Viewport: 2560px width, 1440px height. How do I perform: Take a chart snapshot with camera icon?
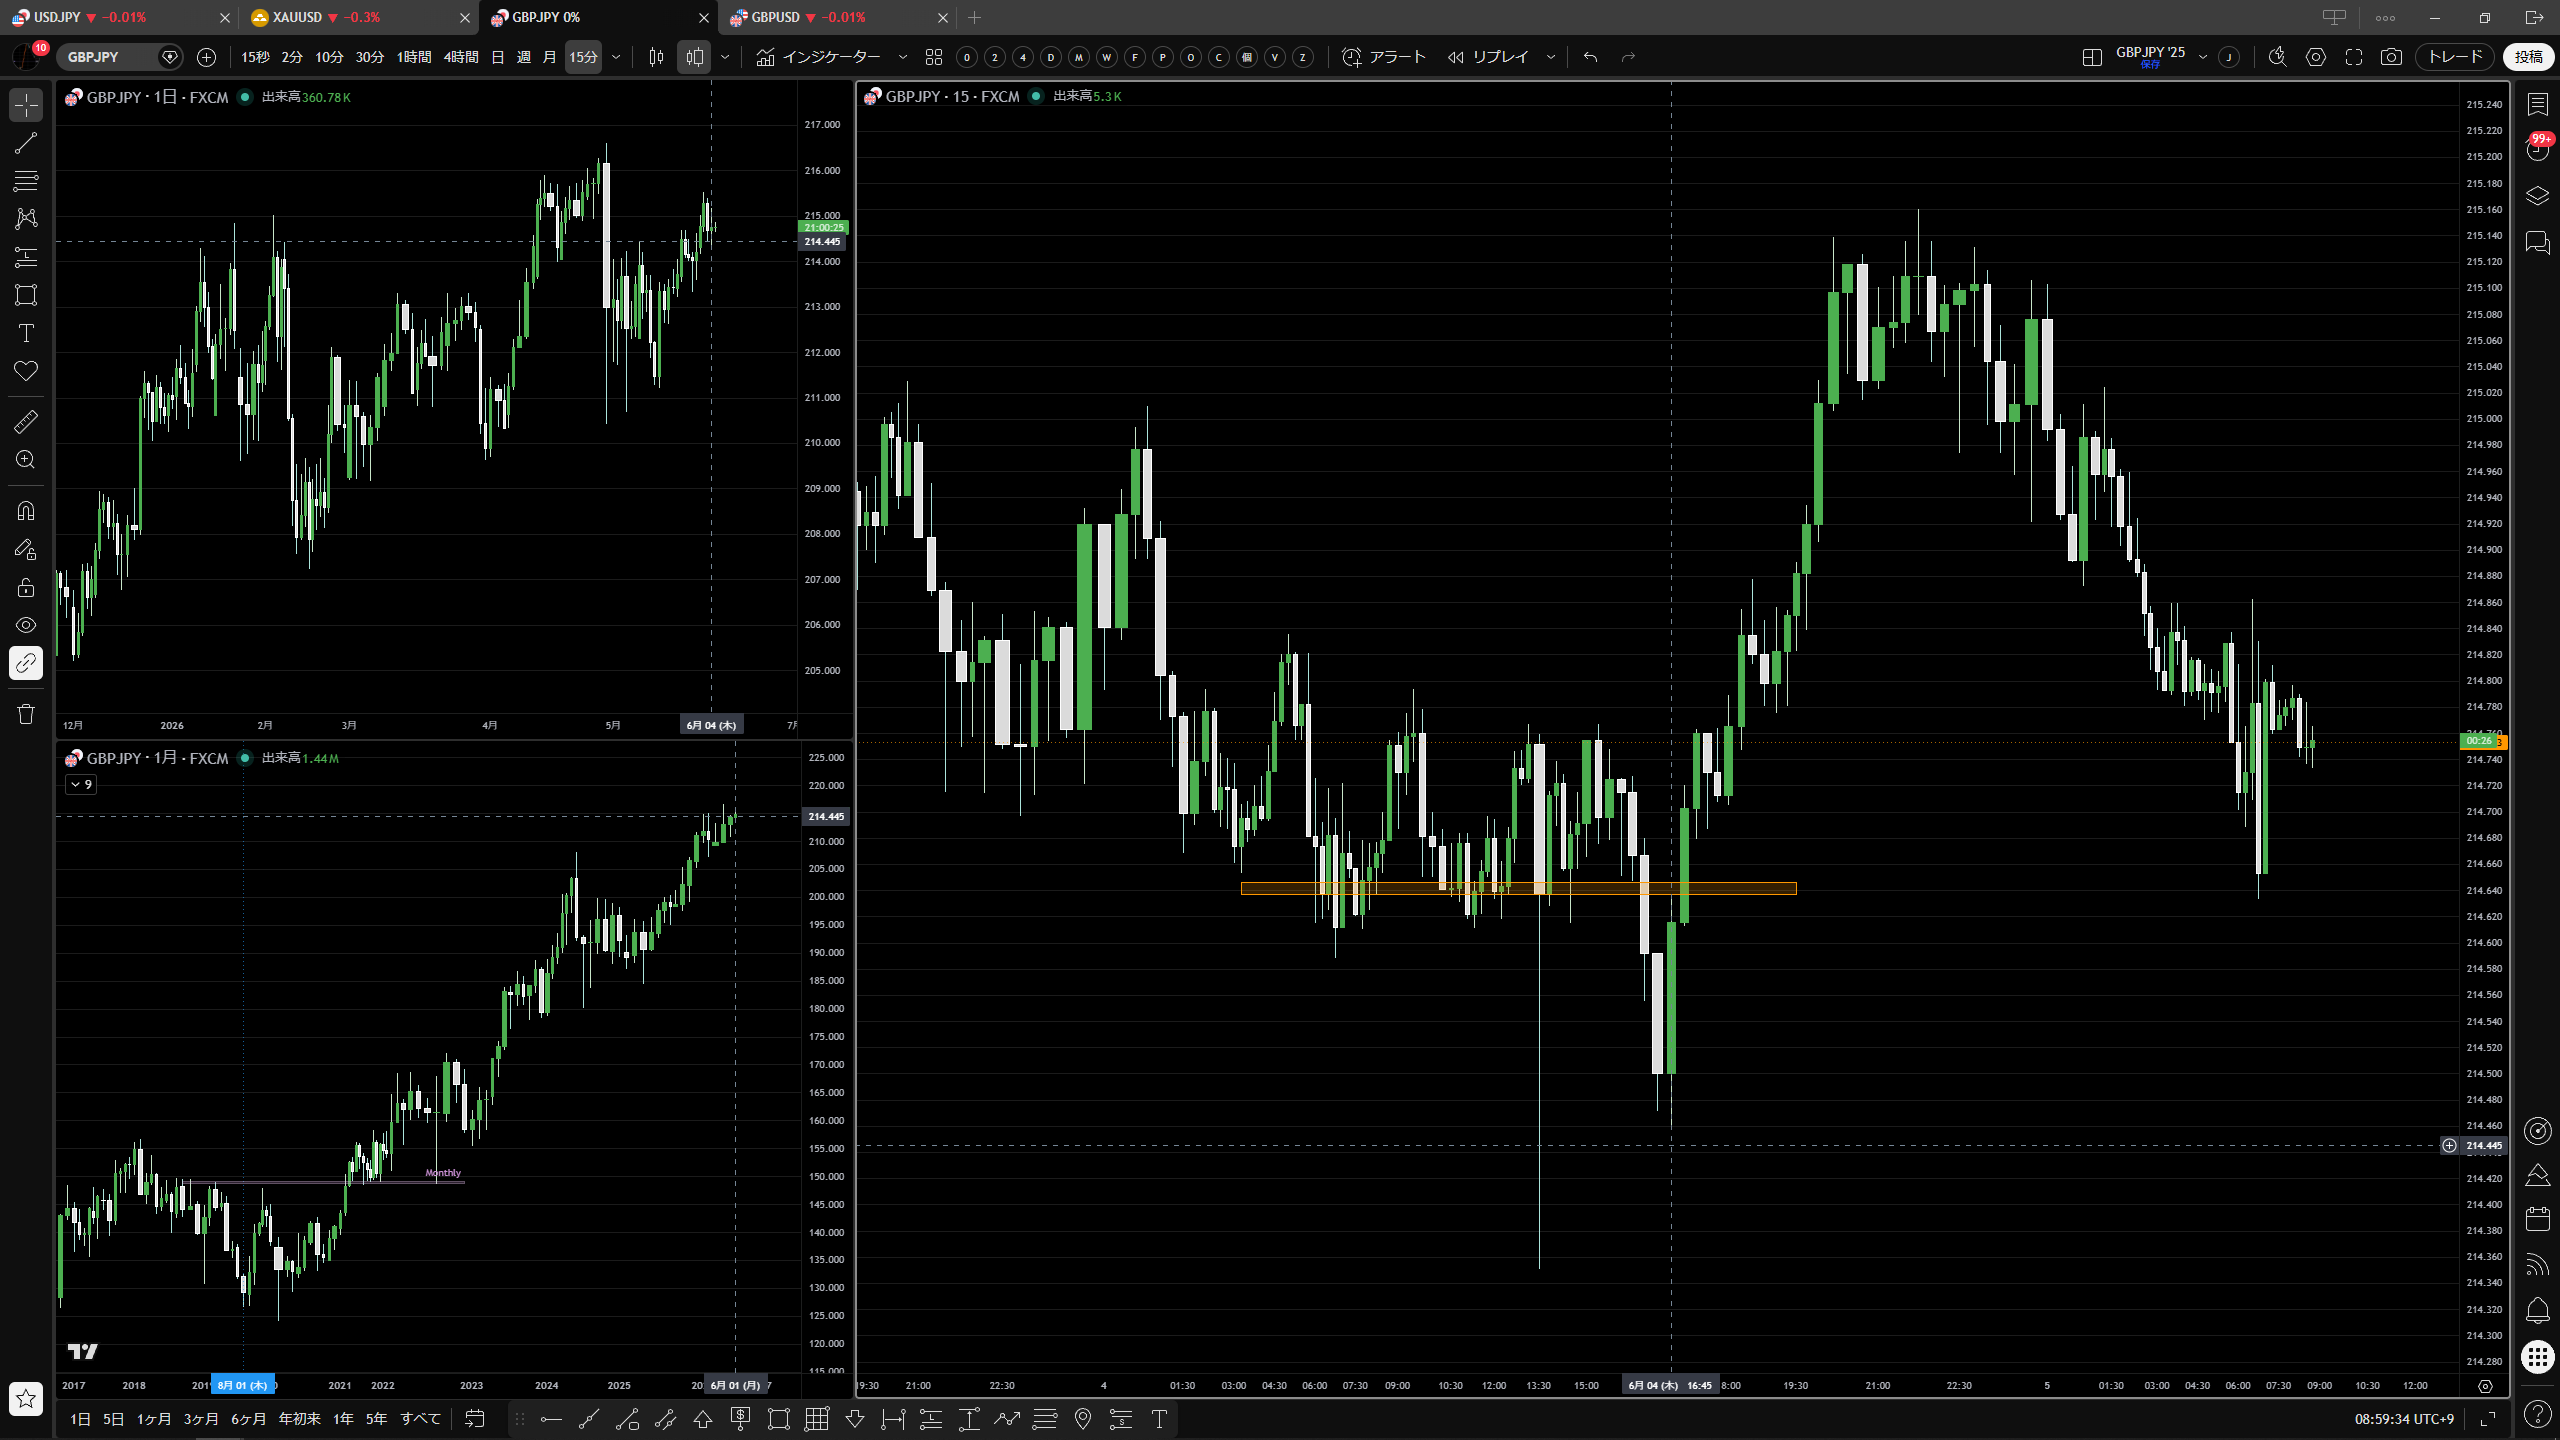pyautogui.click(x=2391, y=57)
